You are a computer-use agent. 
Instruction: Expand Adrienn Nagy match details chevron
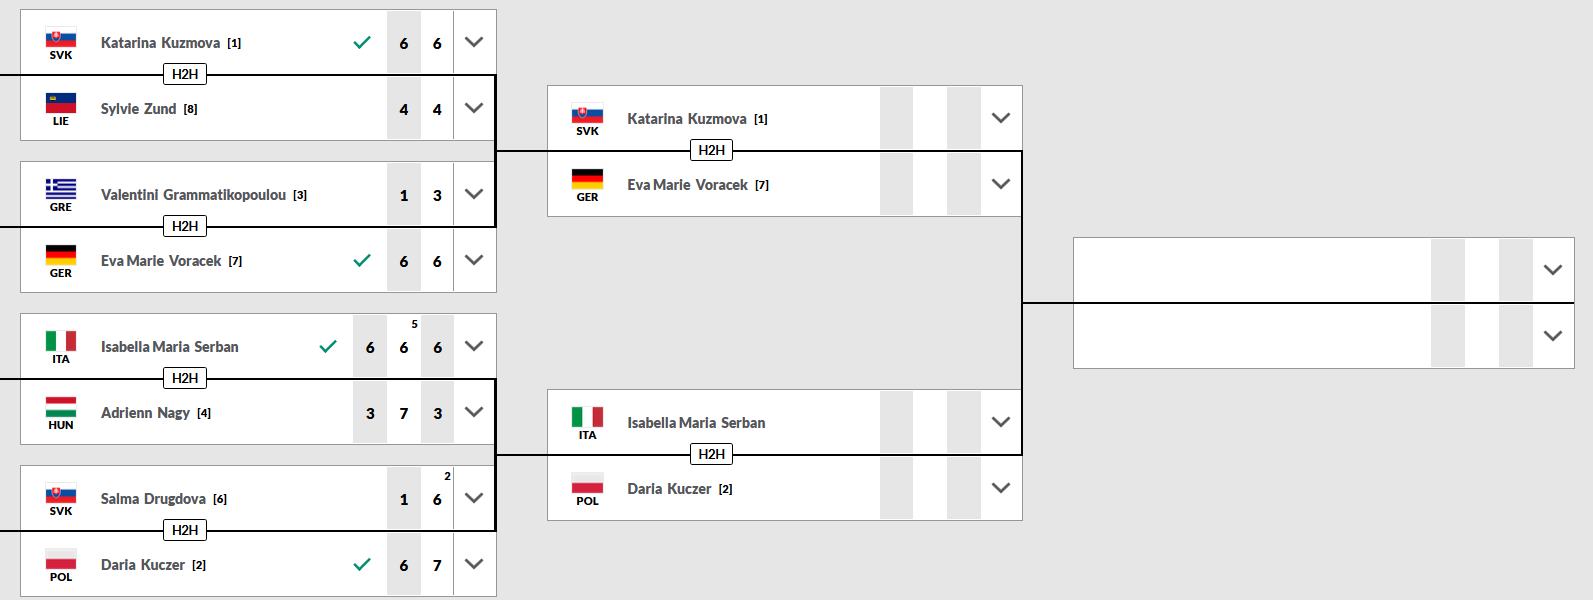474,412
